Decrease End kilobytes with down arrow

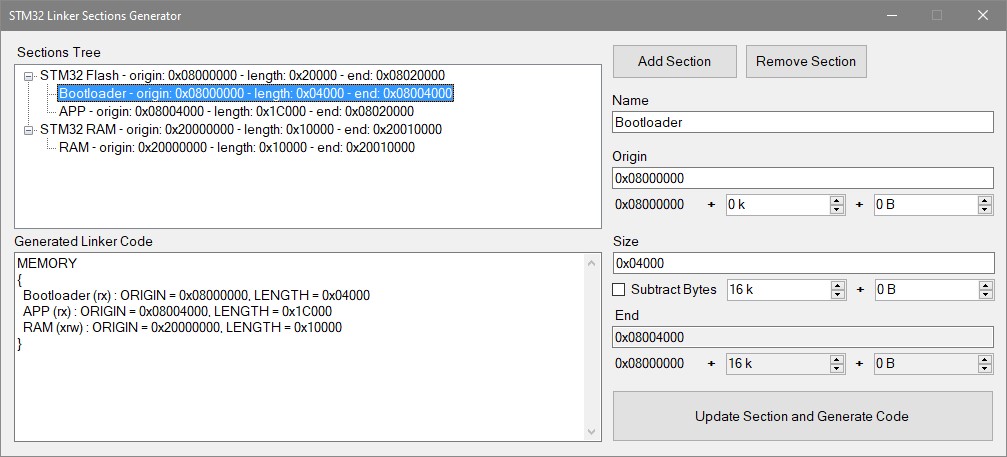[837, 368]
